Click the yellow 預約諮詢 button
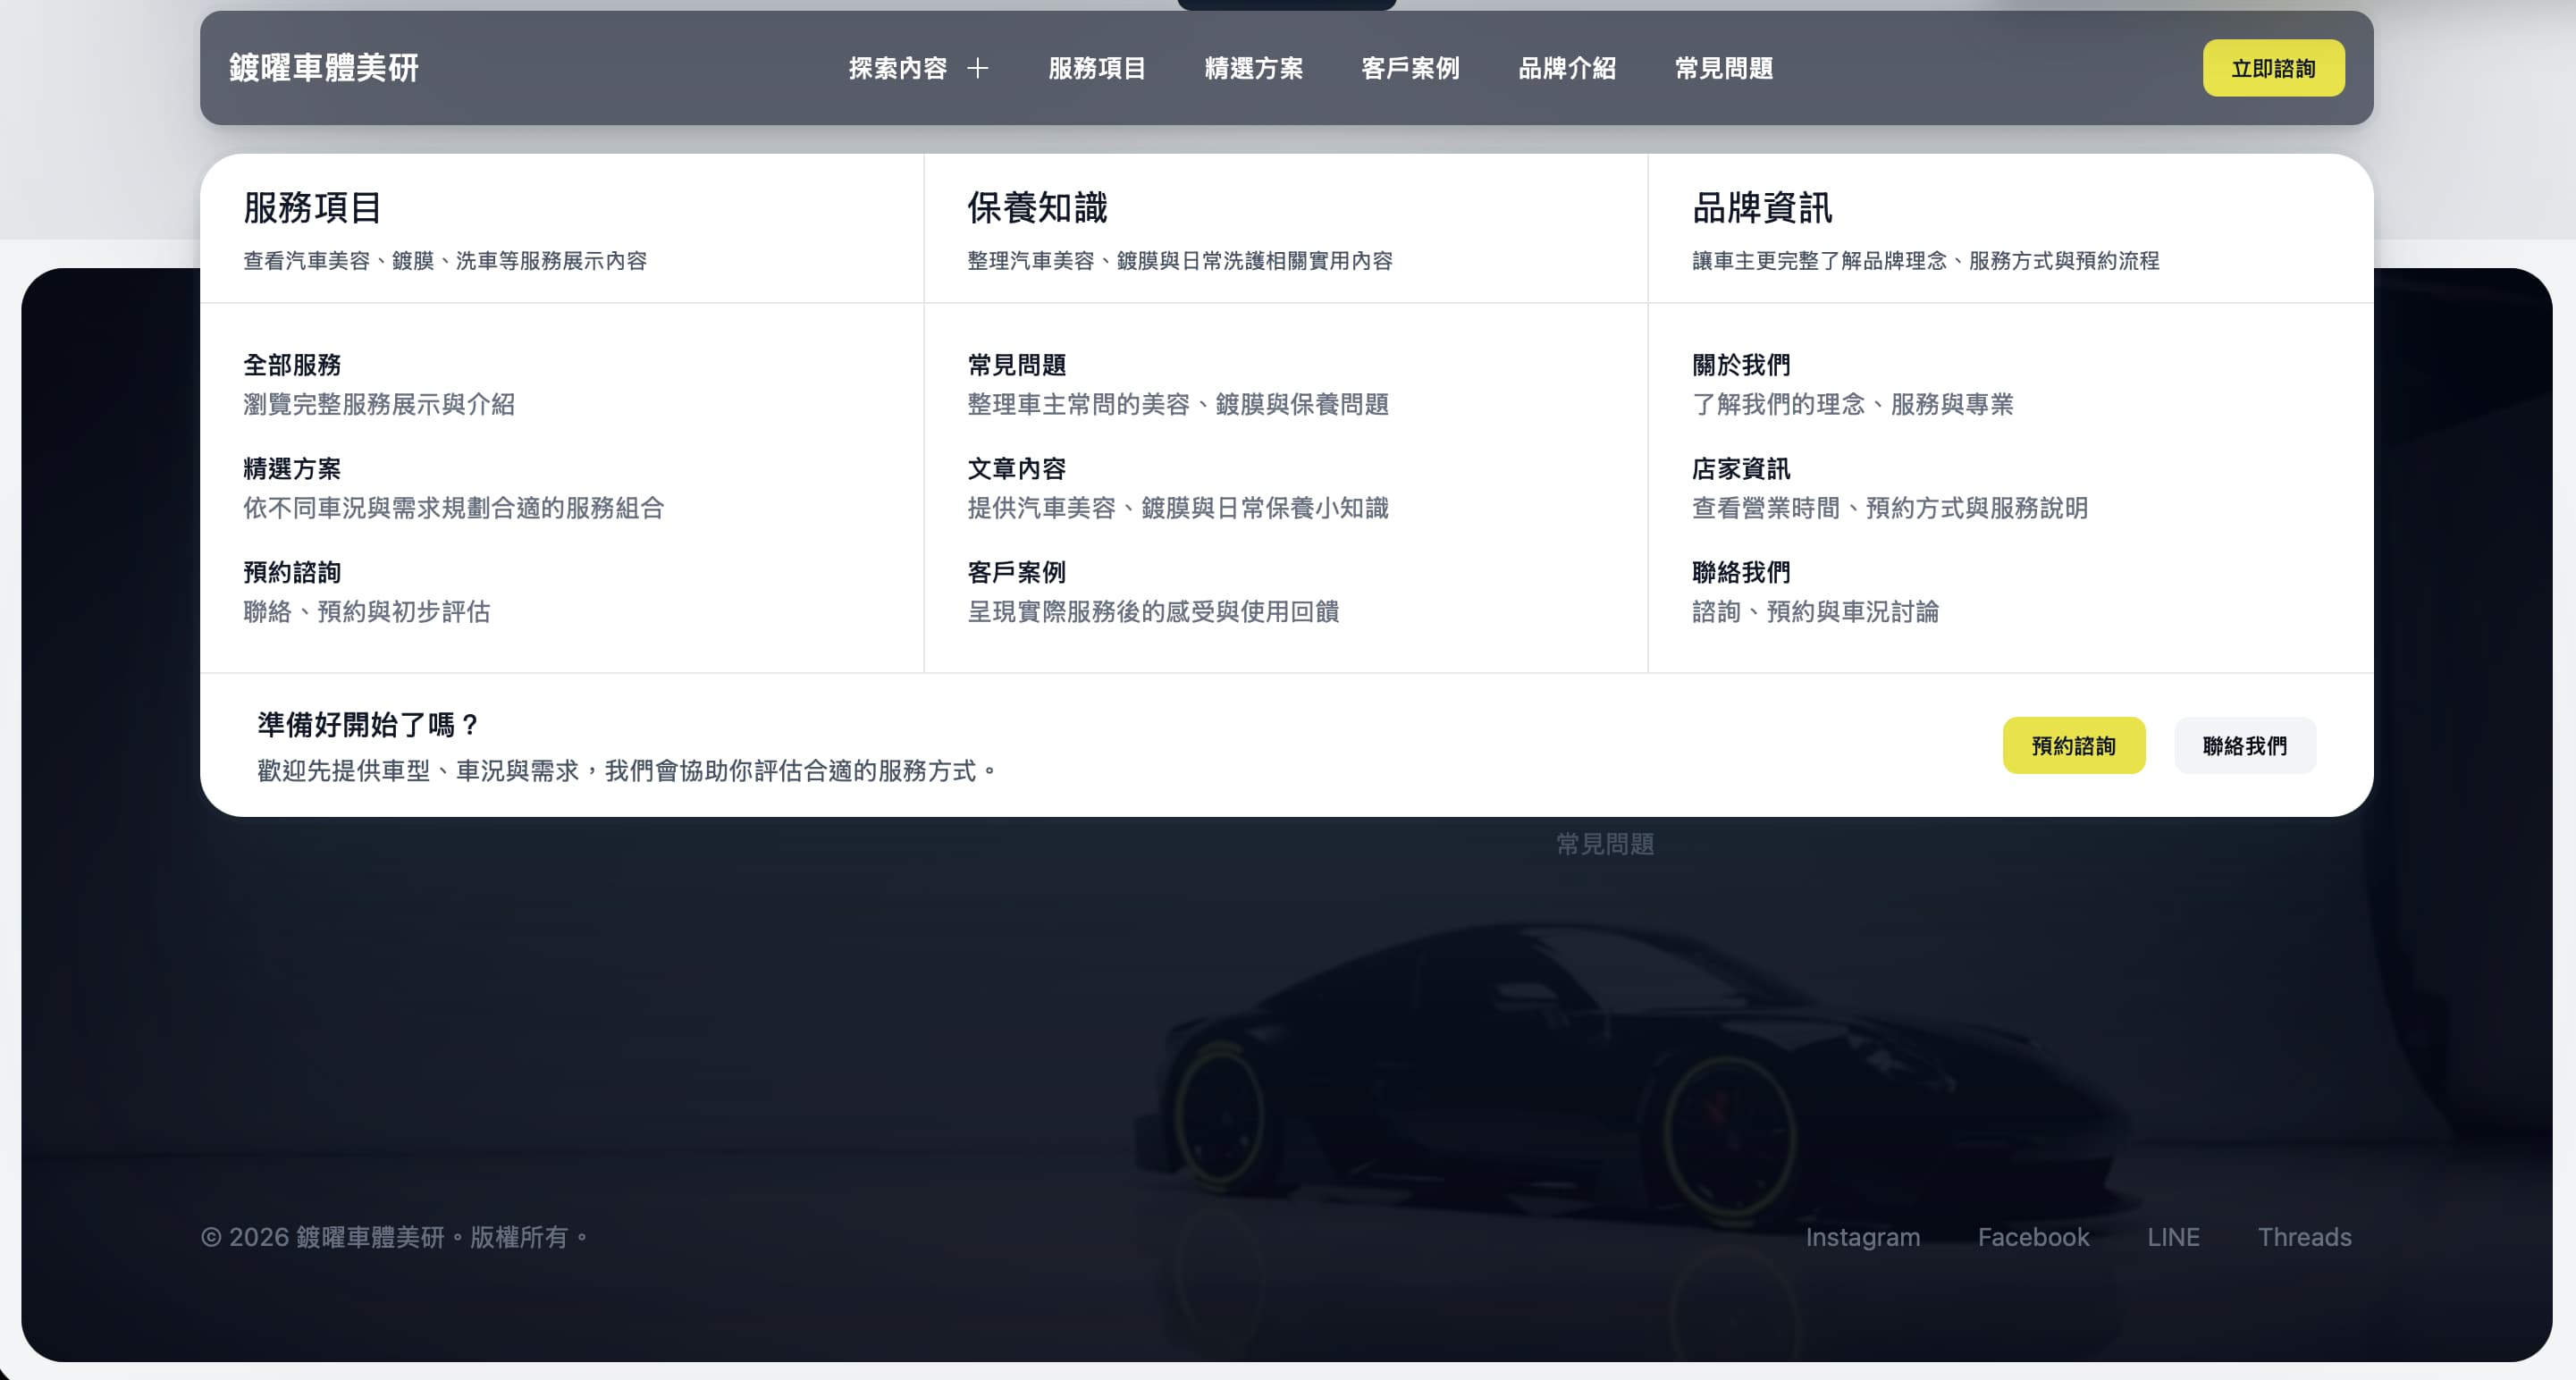The width and height of the screenshot is (2576, 1380). click(x=2073, y=745)
